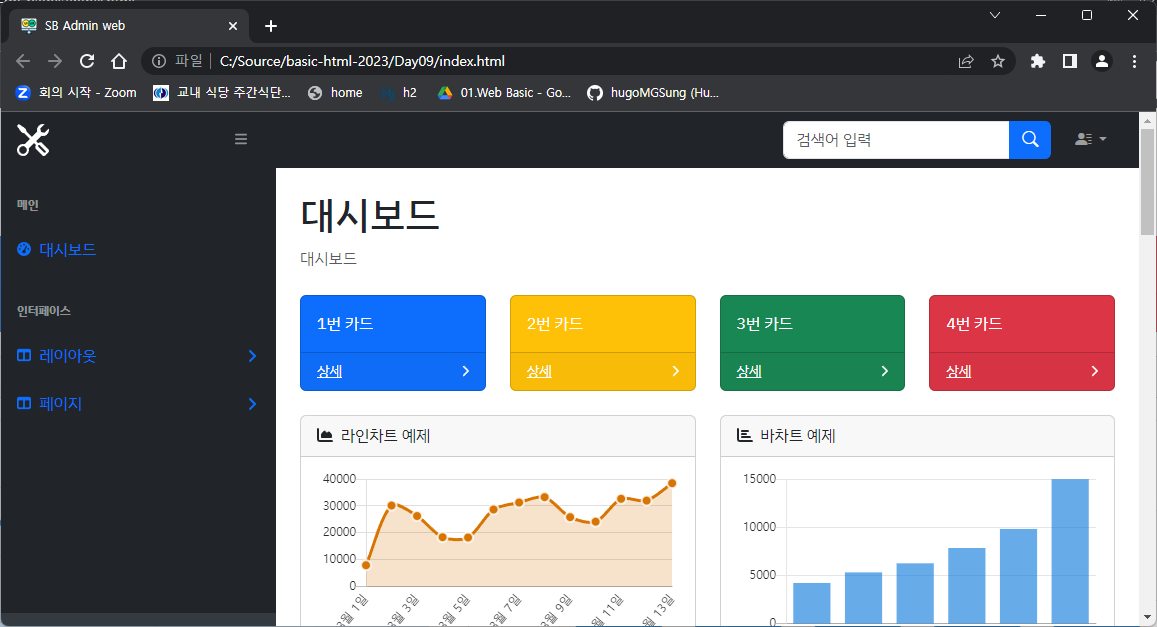The width and height of the screenshot is (1157, 627).
Task: Open the 회의 시작 - Zoom bookmark
Action: tap(77, 92)
